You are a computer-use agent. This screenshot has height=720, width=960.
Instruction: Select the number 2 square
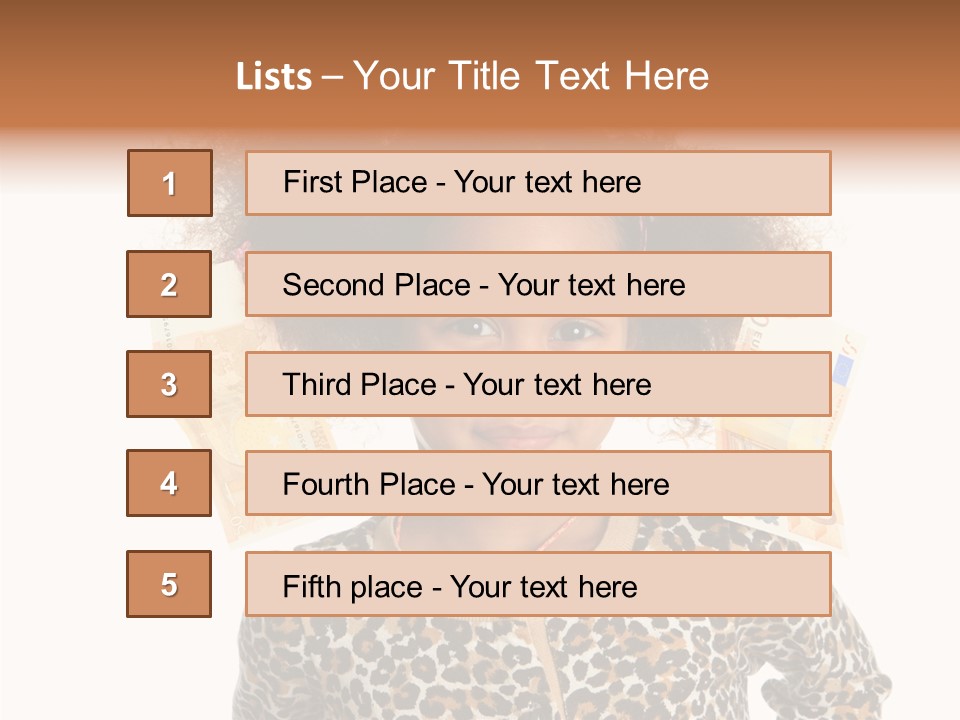click(169, 284)
